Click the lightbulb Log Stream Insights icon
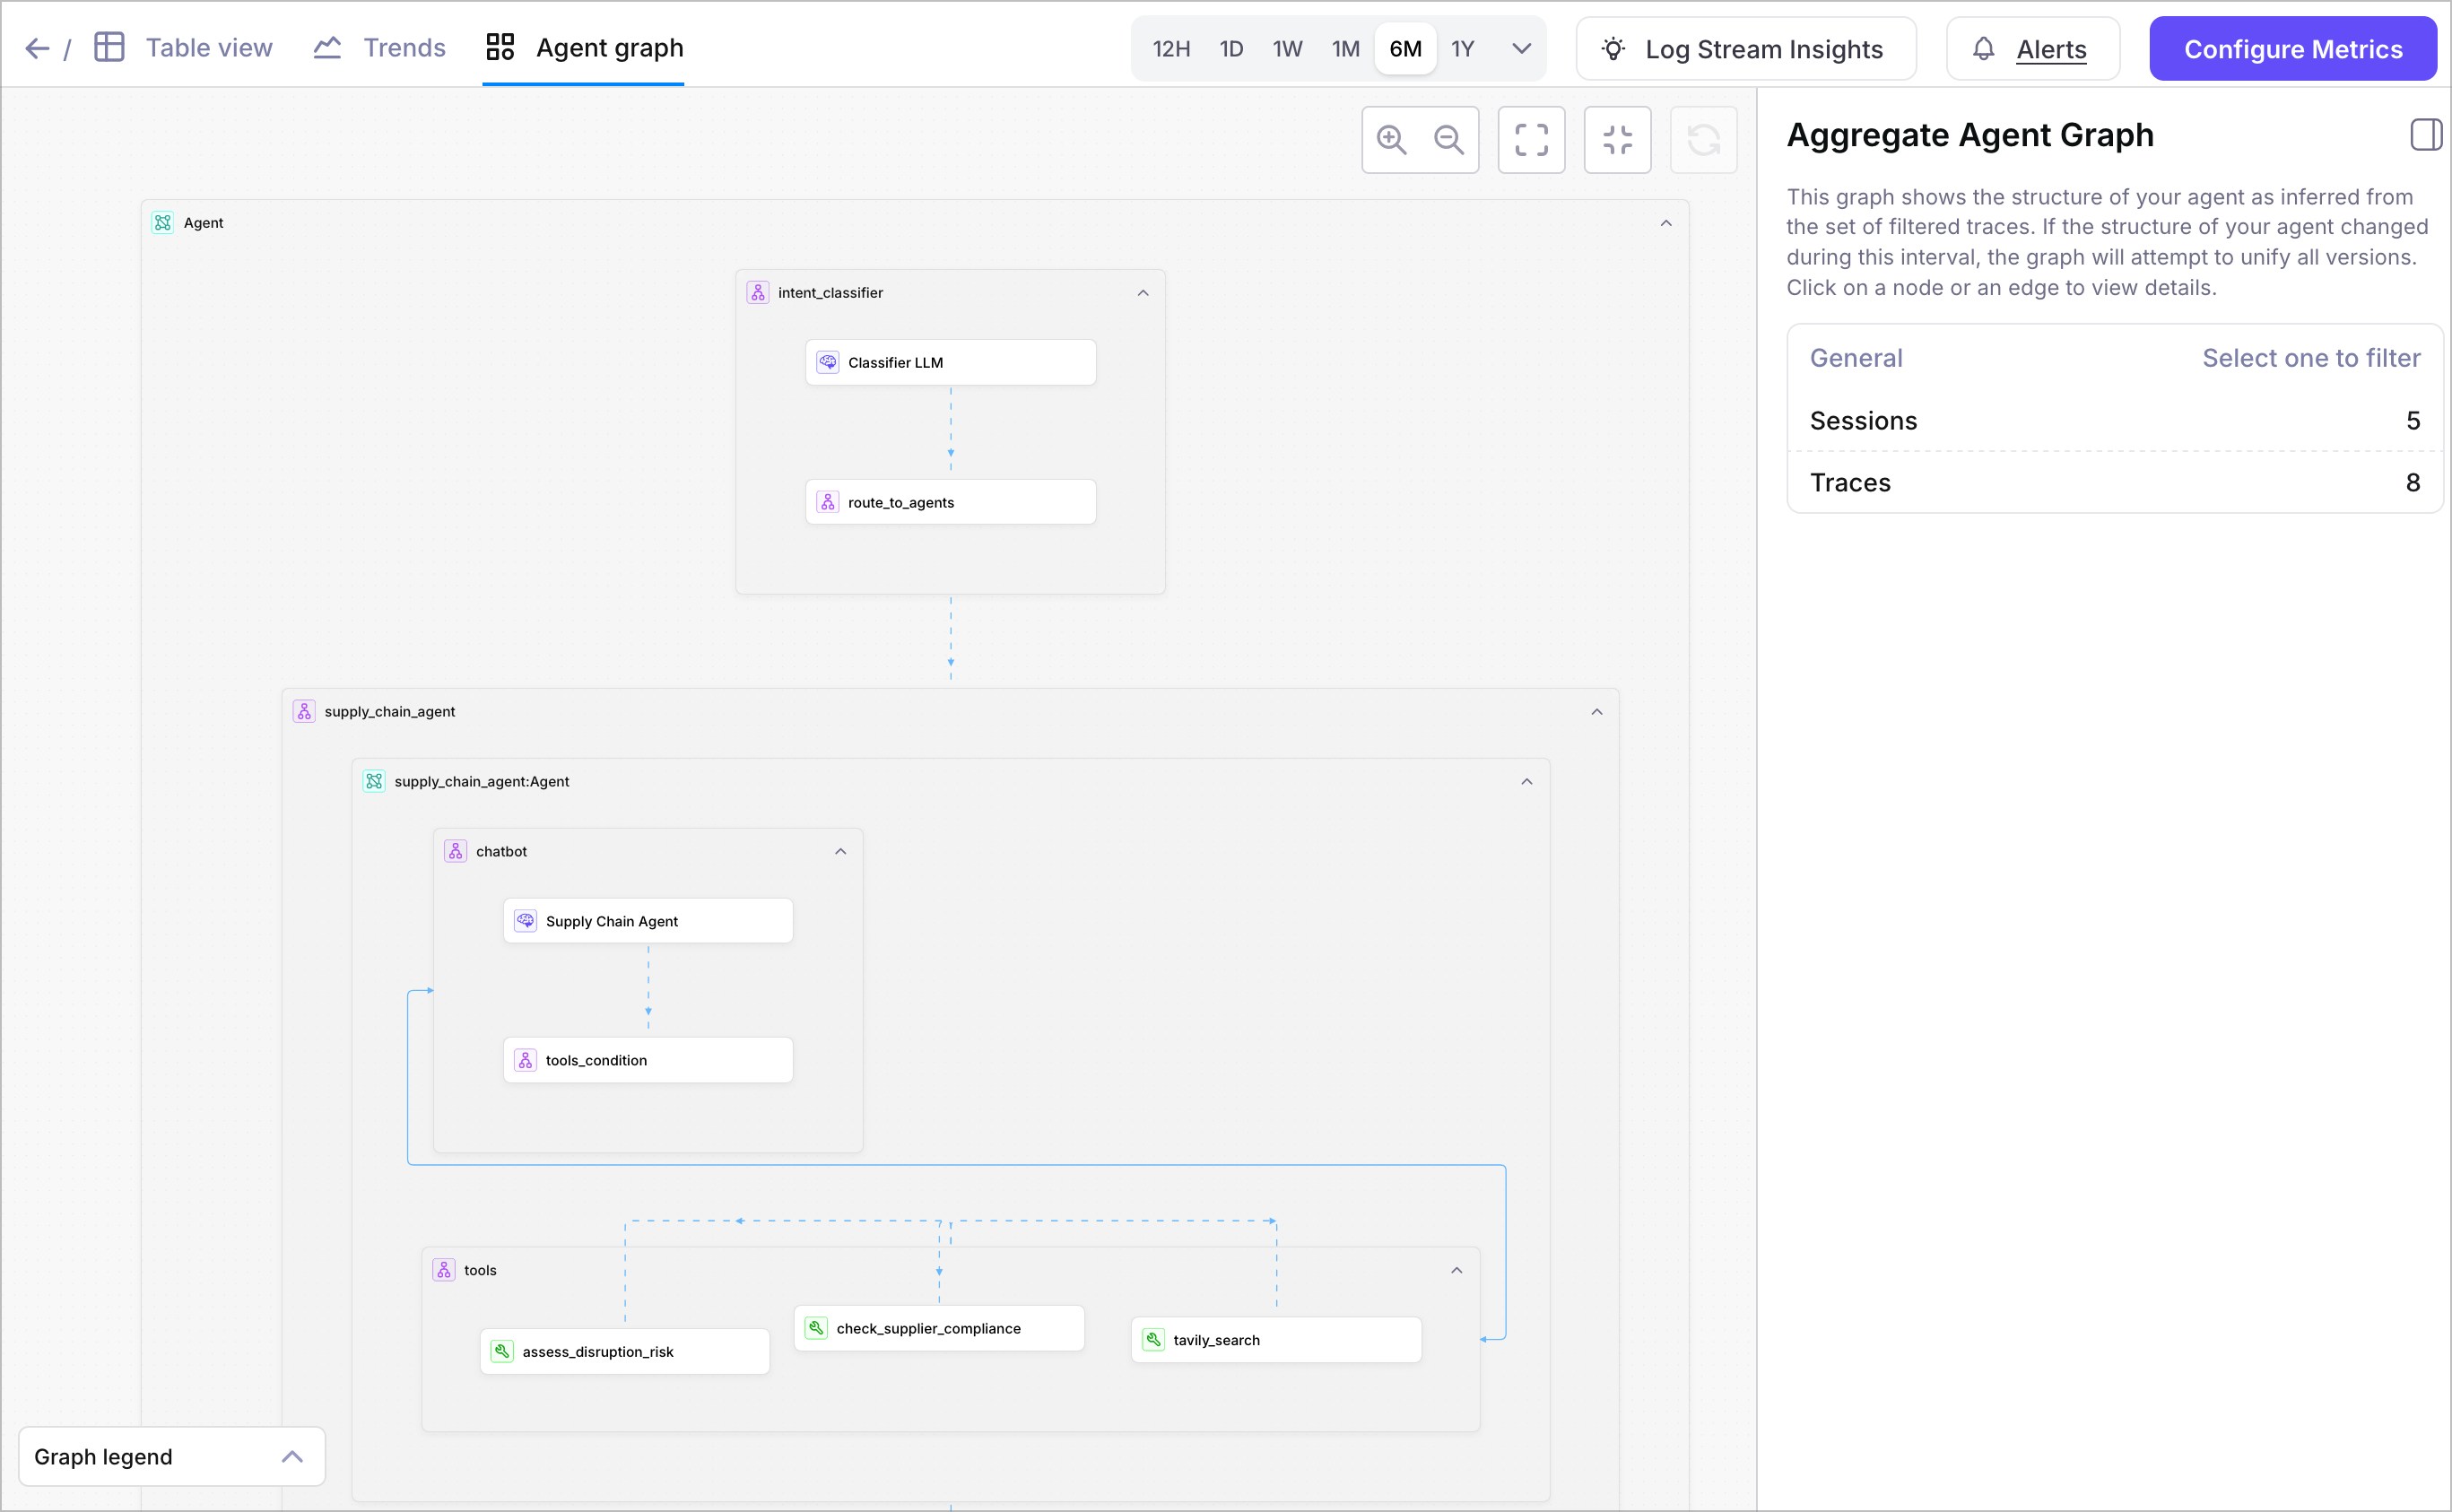The height and width of the screenshot is (1512, 2452). tap(1613, 49)
